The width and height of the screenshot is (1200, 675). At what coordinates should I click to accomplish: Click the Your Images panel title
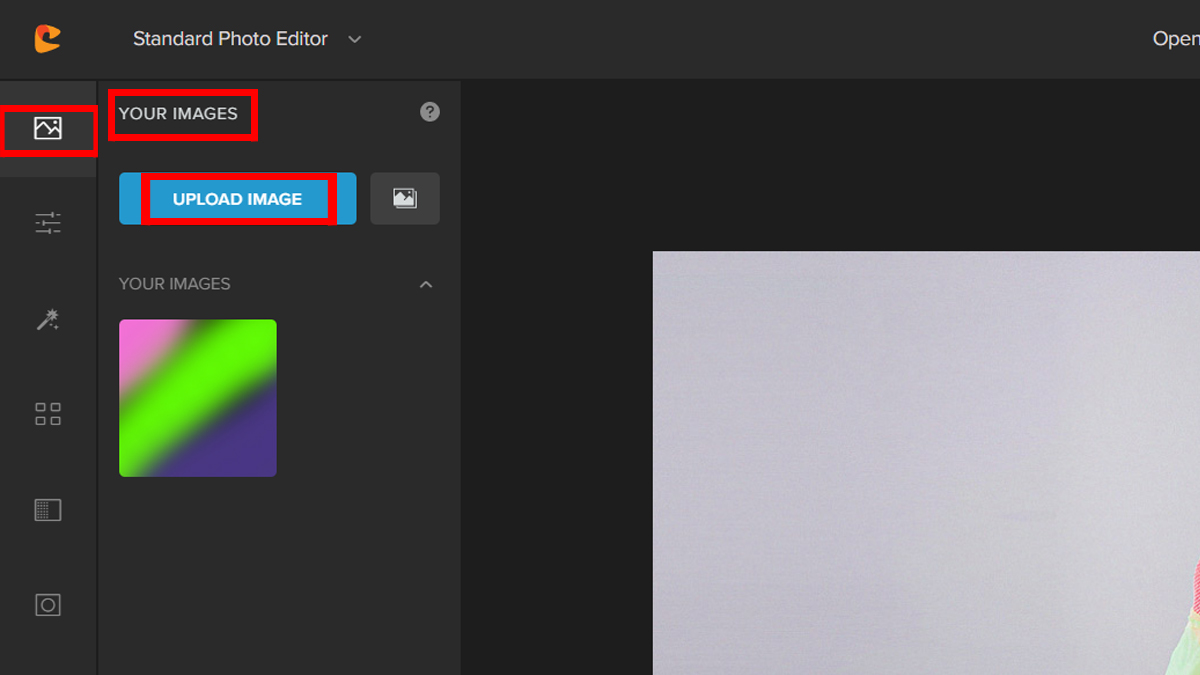(x=178, y=113)
